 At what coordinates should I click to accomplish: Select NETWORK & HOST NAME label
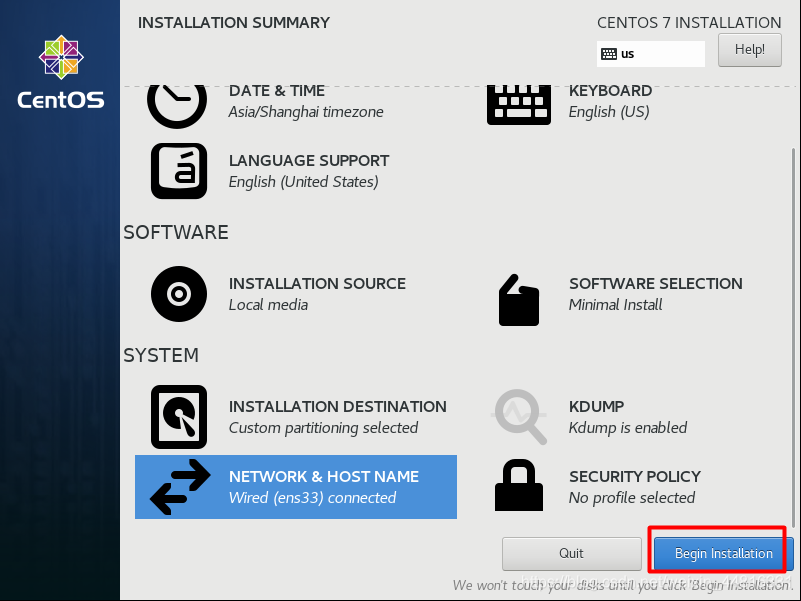(x=324, y=476)
